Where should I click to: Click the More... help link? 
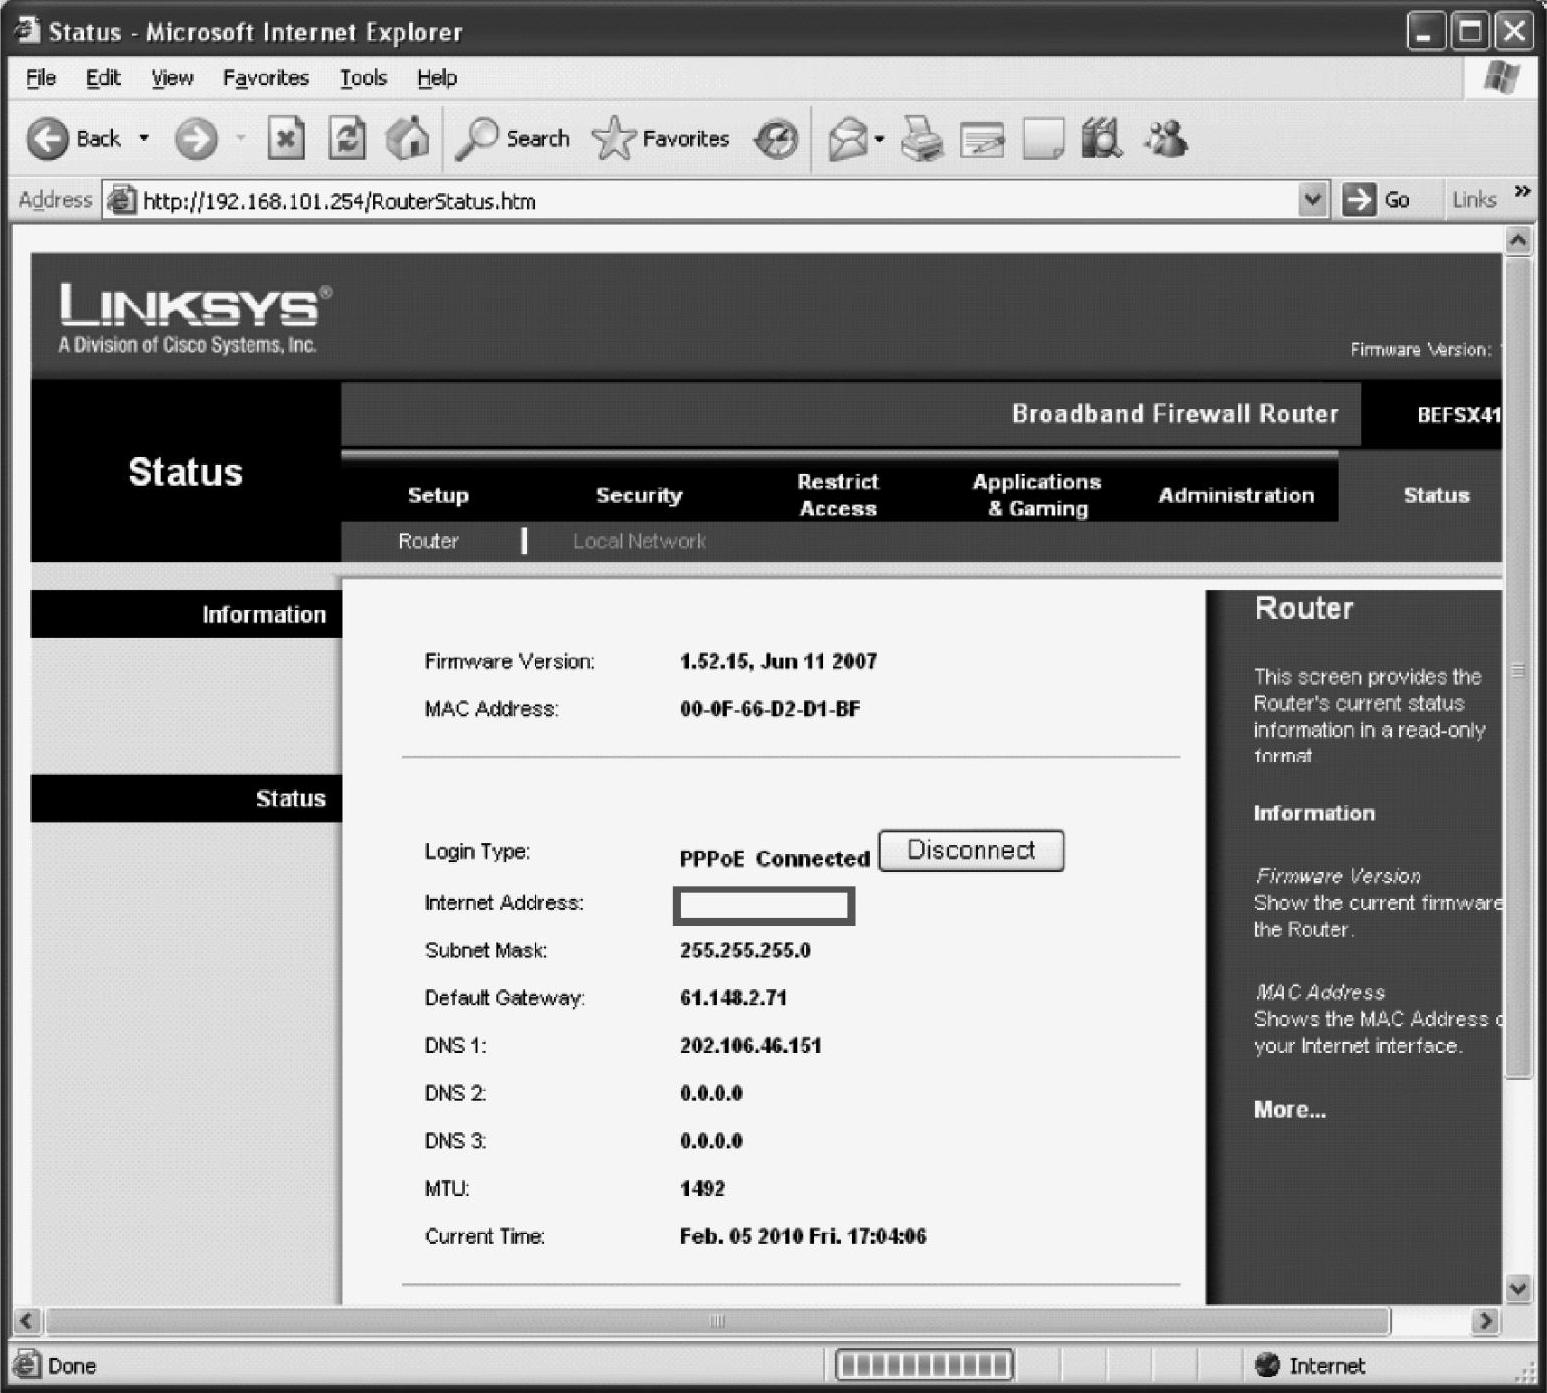point(1289,1109)
